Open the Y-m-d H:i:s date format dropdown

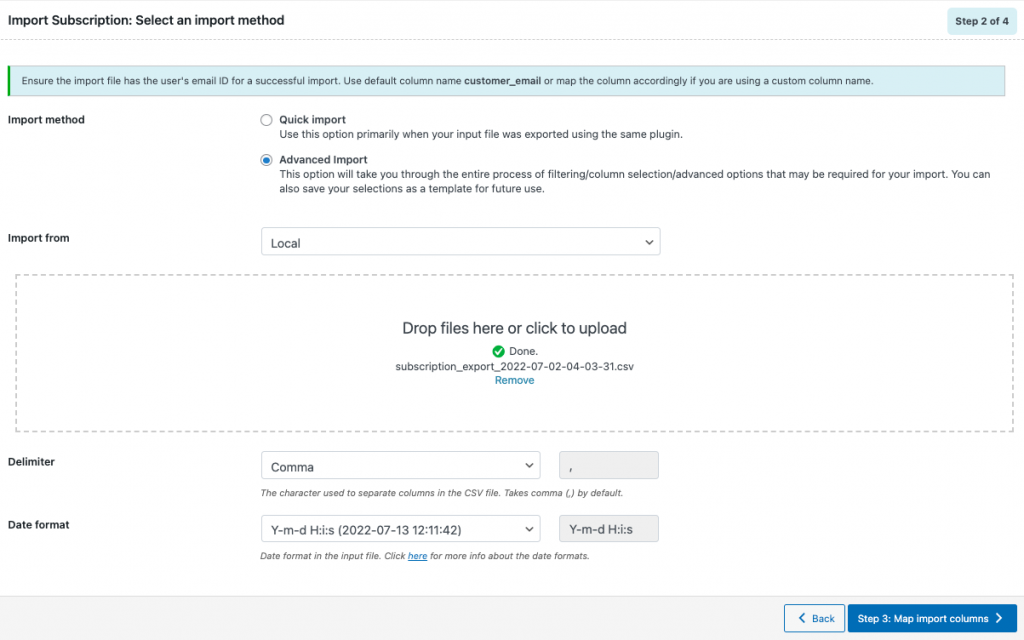pyautogui.click(x=400, y=529)
